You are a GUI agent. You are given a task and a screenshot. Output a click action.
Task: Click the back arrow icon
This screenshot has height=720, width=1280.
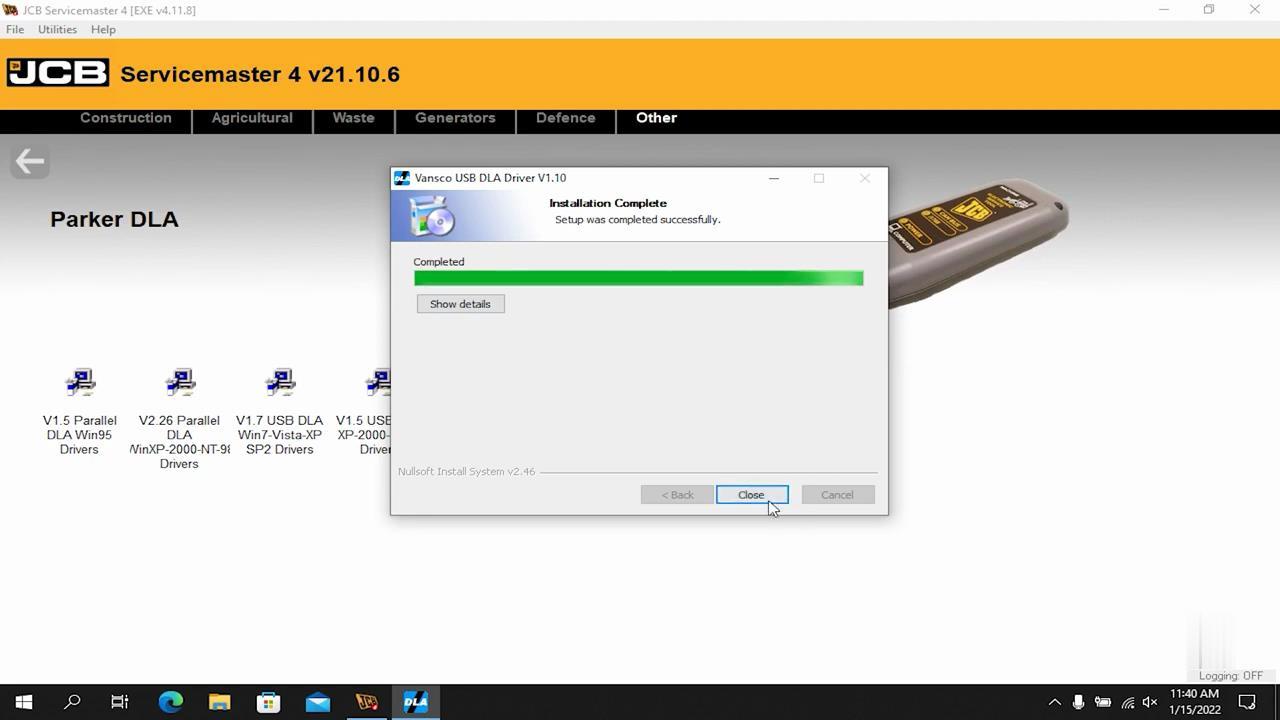30,161
